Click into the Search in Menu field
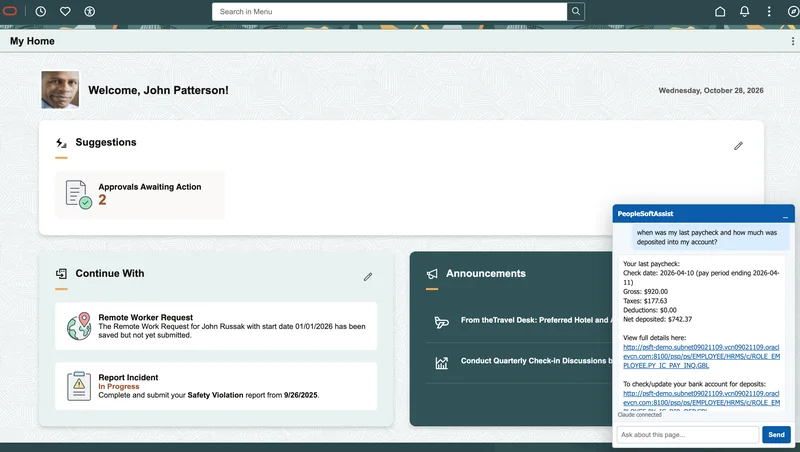800x452 pixels. [x=389, y=11]
